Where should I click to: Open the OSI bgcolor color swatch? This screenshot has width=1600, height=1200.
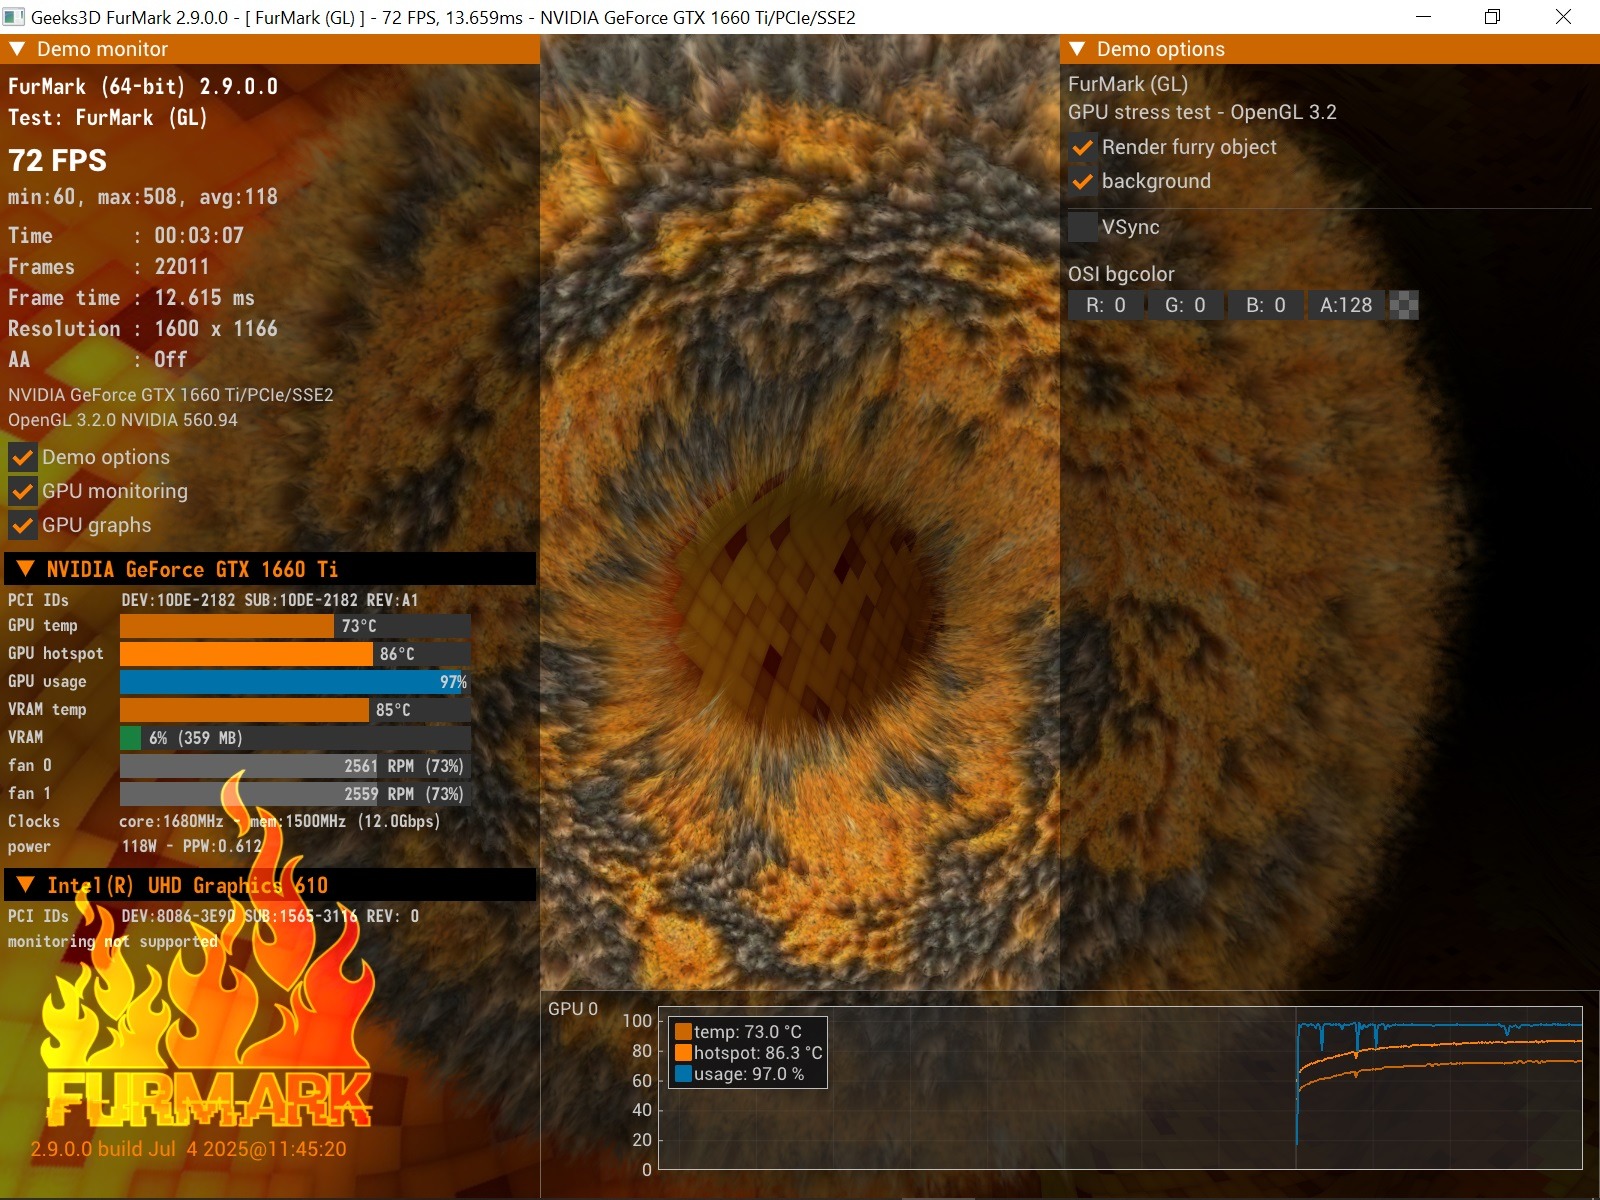(1404, 306)
